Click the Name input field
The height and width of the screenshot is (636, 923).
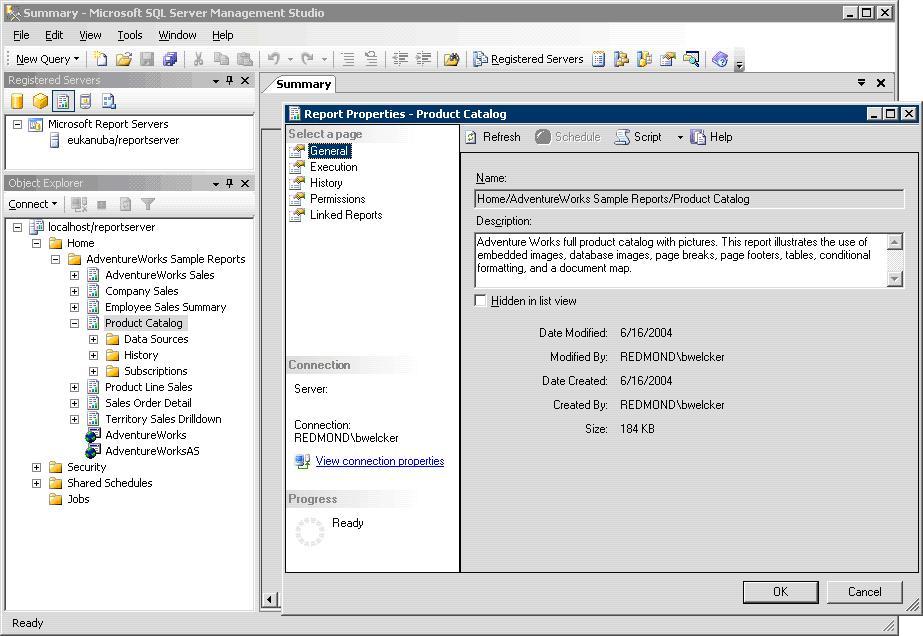tap(689, 199)
